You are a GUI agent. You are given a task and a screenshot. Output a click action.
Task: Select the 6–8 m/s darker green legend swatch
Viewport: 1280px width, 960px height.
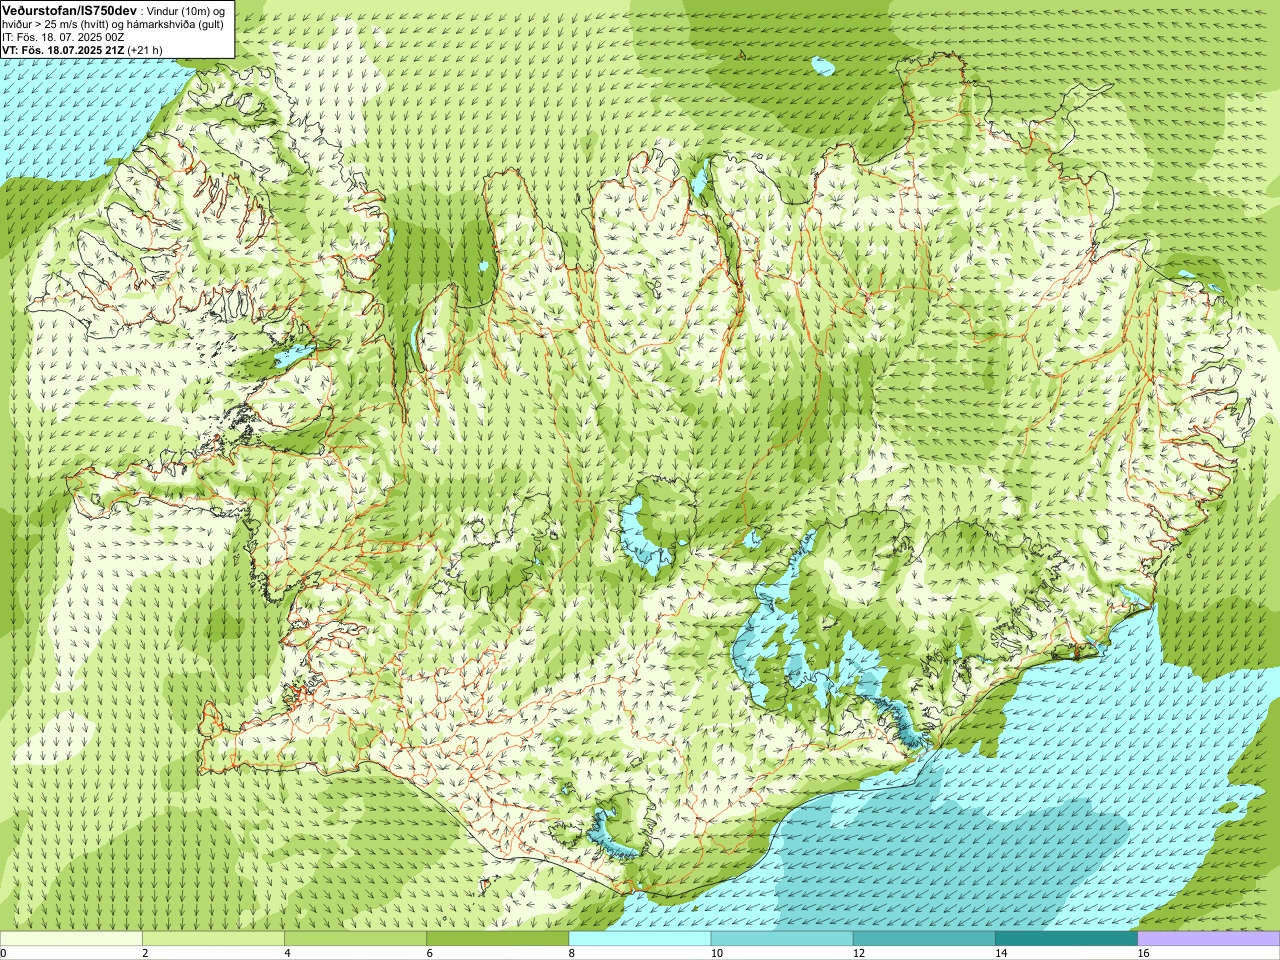click(498, 939)
